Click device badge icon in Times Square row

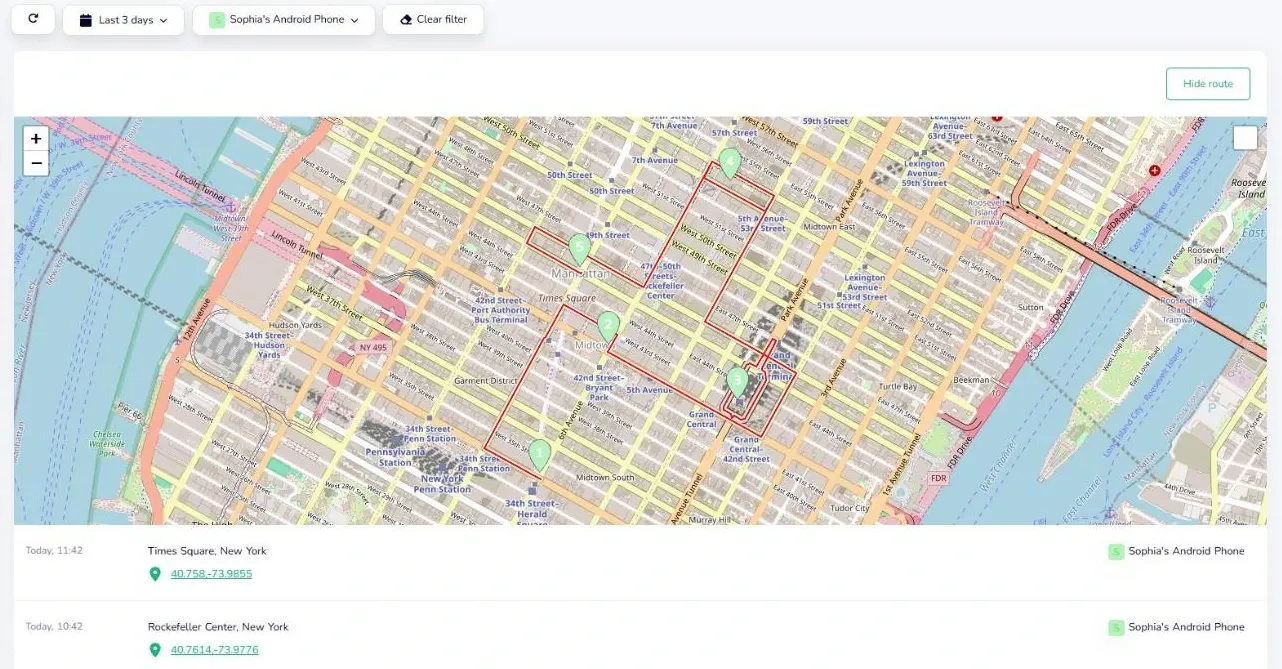pos(1116,551)
